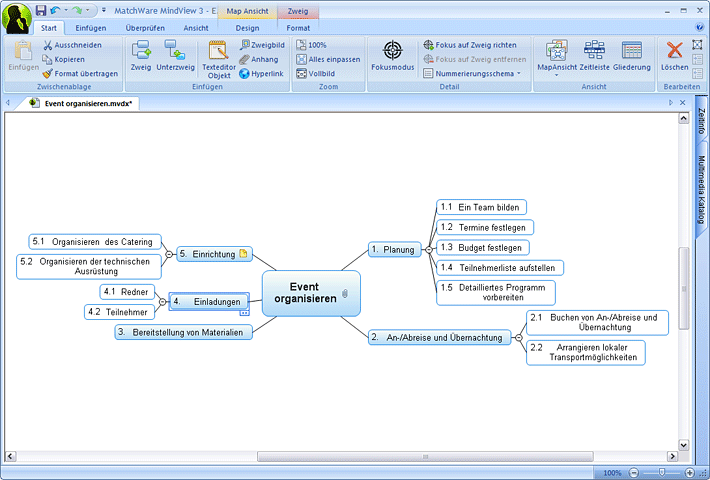Click the horizontal scrollbar thumb
The width and height of the screenshot is (710, 480).
click(x=425, y=456)
